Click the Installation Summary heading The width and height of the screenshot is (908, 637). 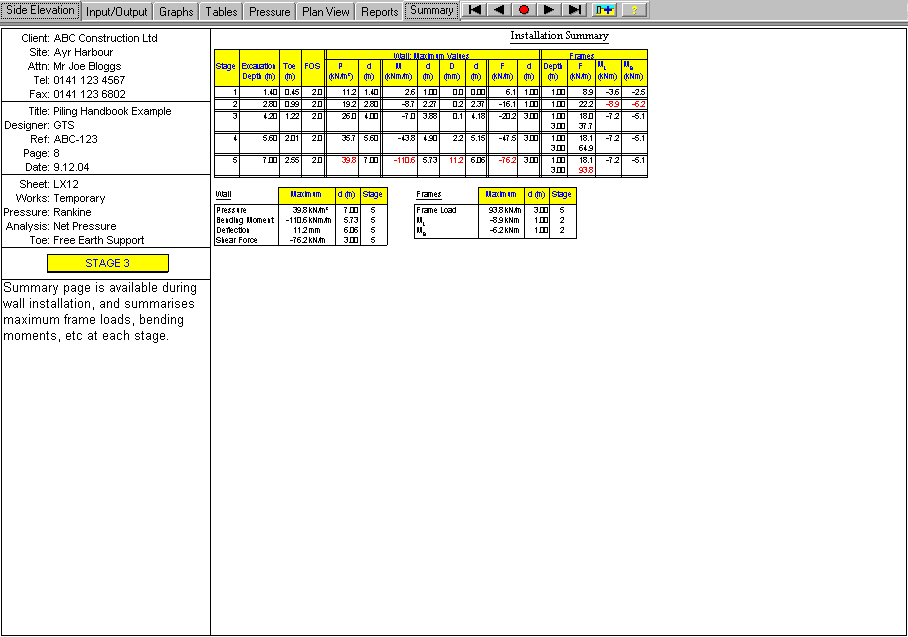(x=559, y=36)
